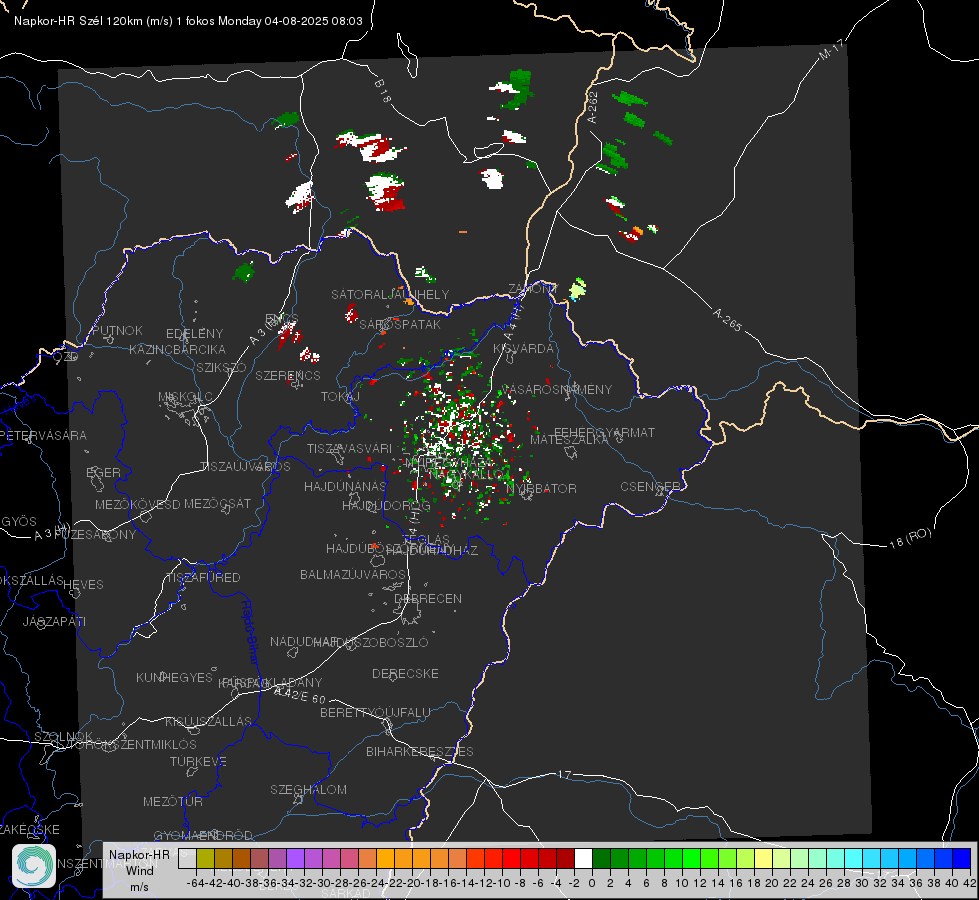Click the white swatch between -2 and 0

[583, 858]
